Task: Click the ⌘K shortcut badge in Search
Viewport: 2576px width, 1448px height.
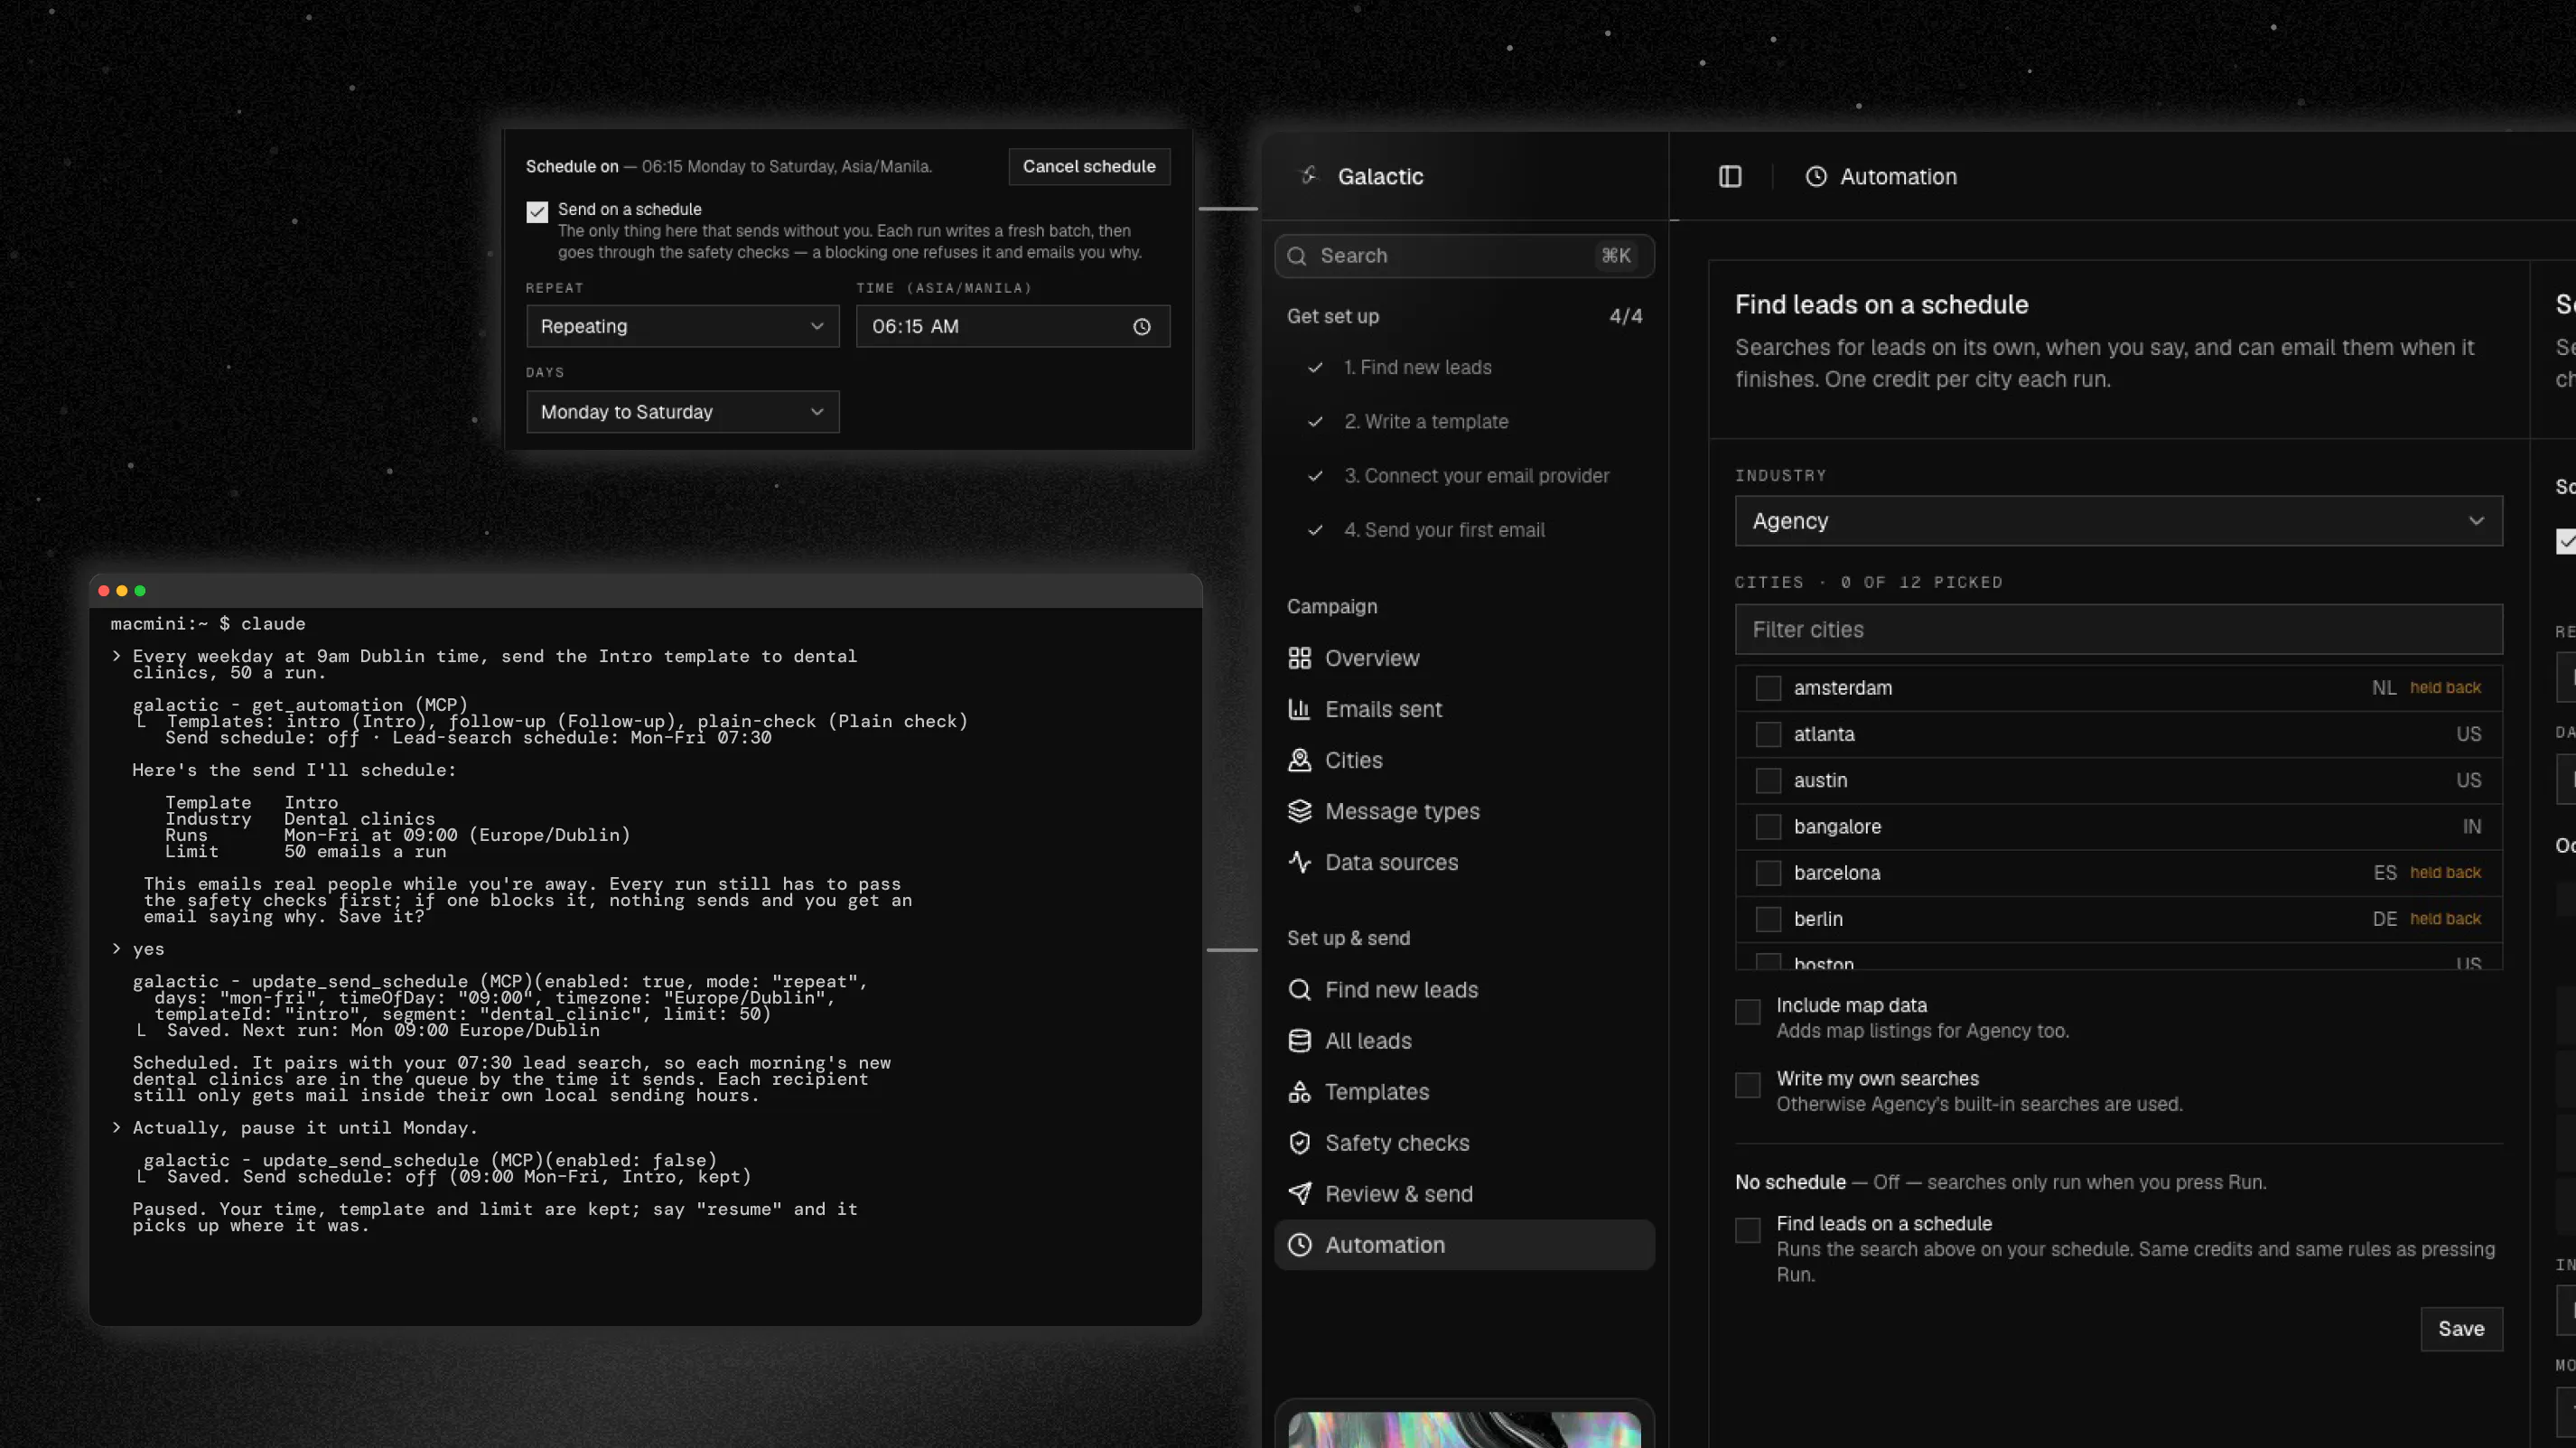Action: 1616,256
